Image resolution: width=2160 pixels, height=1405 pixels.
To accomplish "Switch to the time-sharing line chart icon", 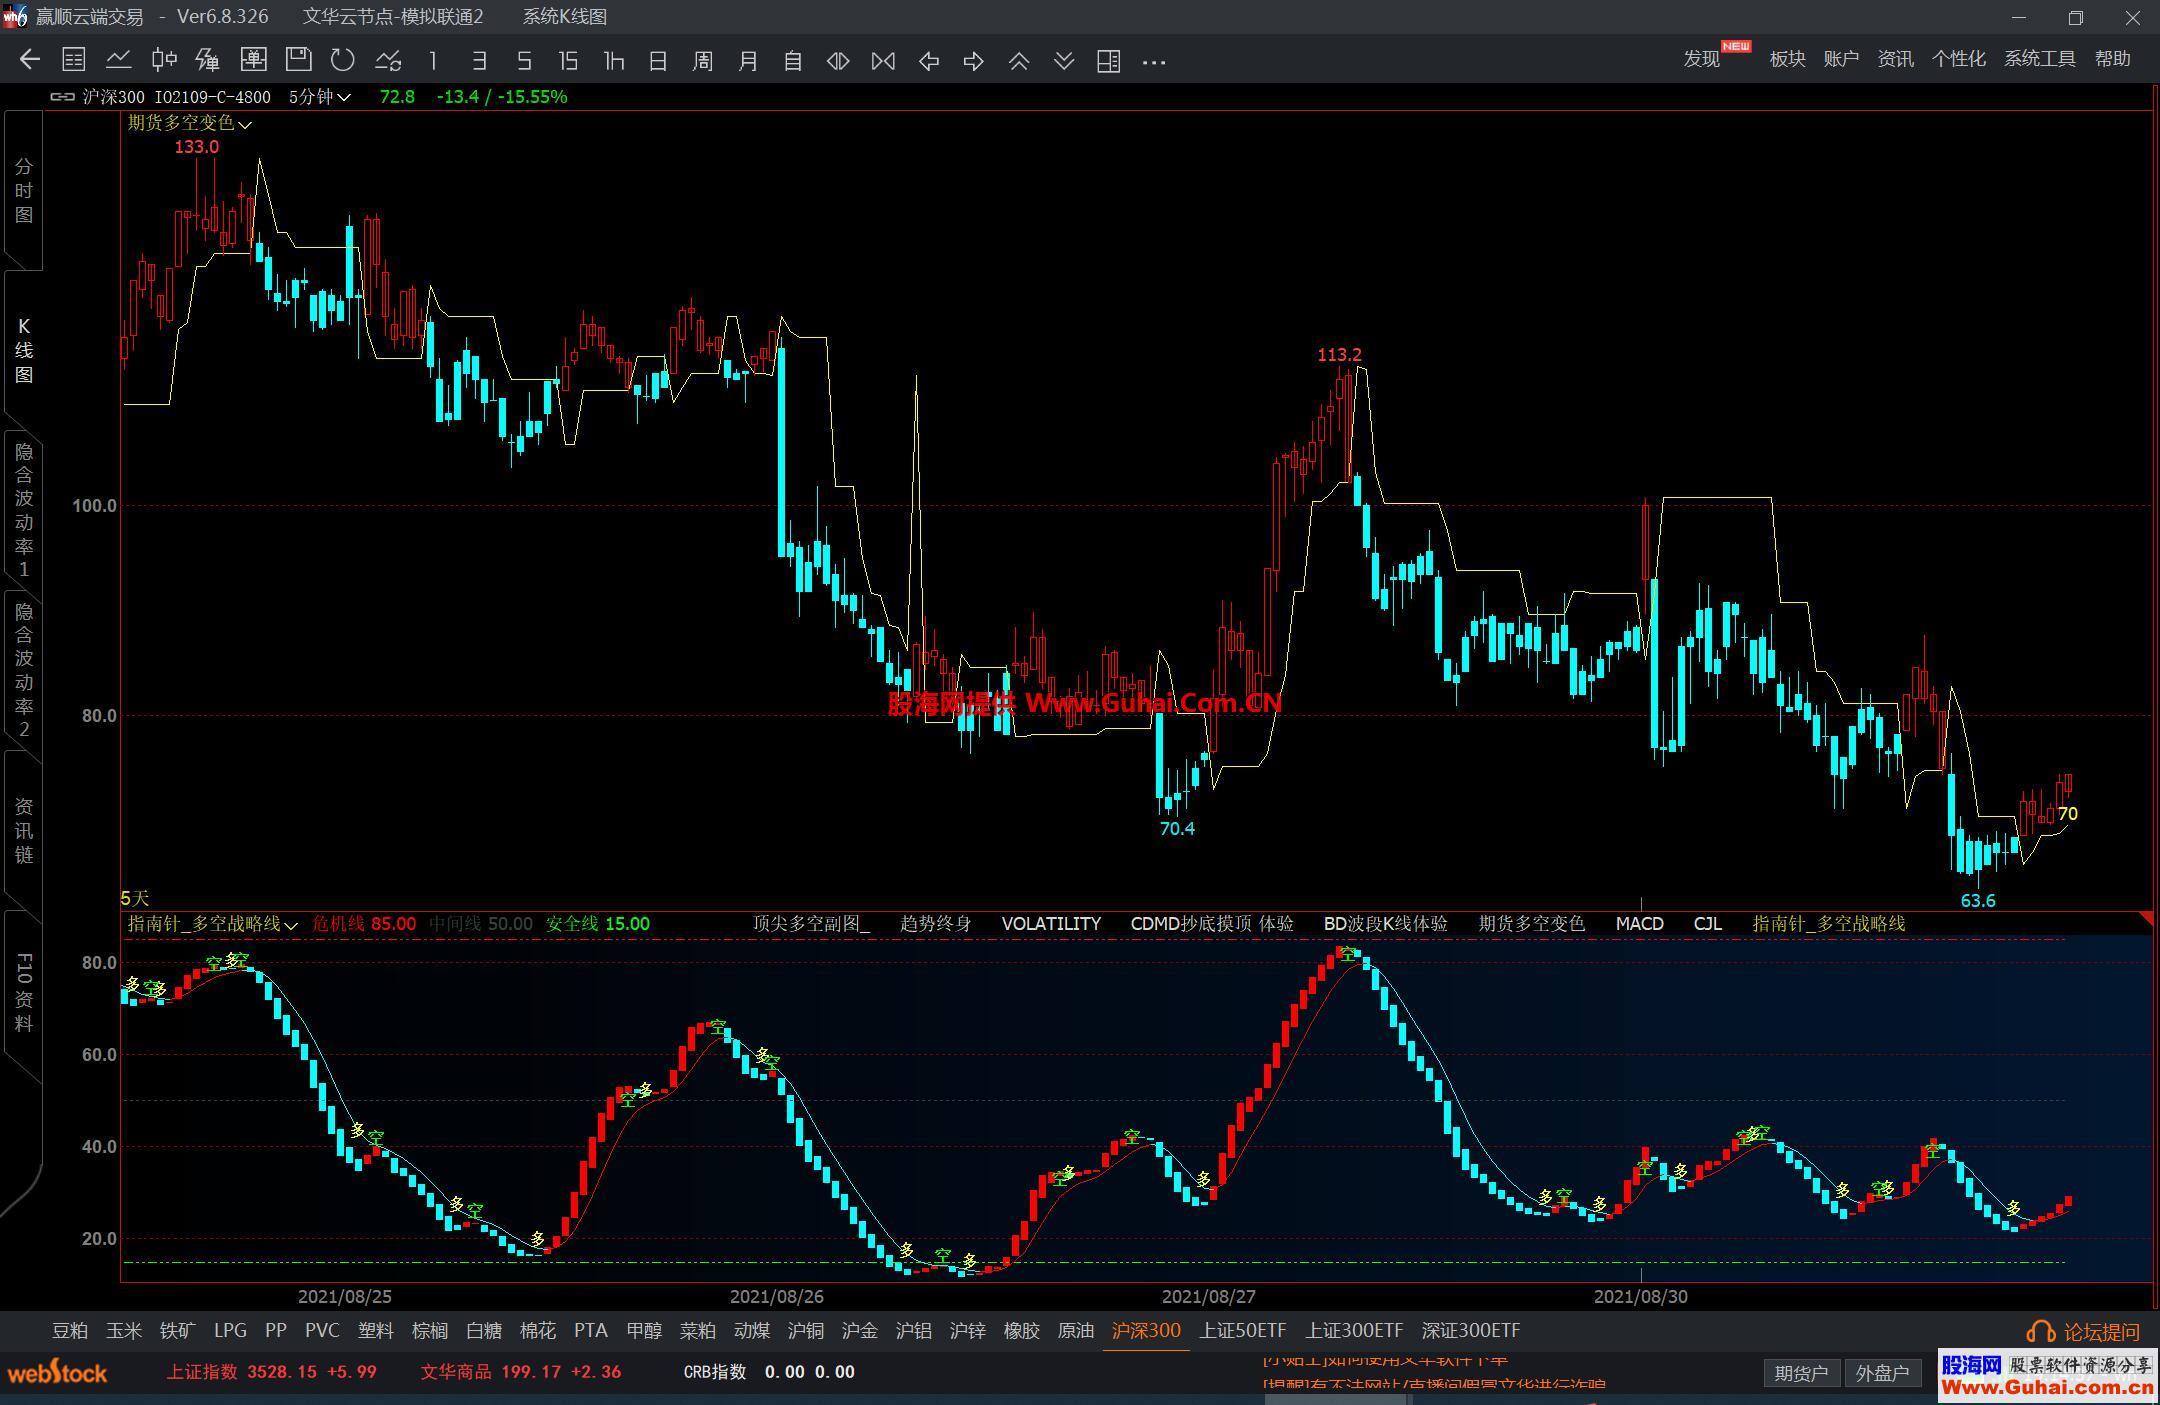I will (x=119, y=60).
